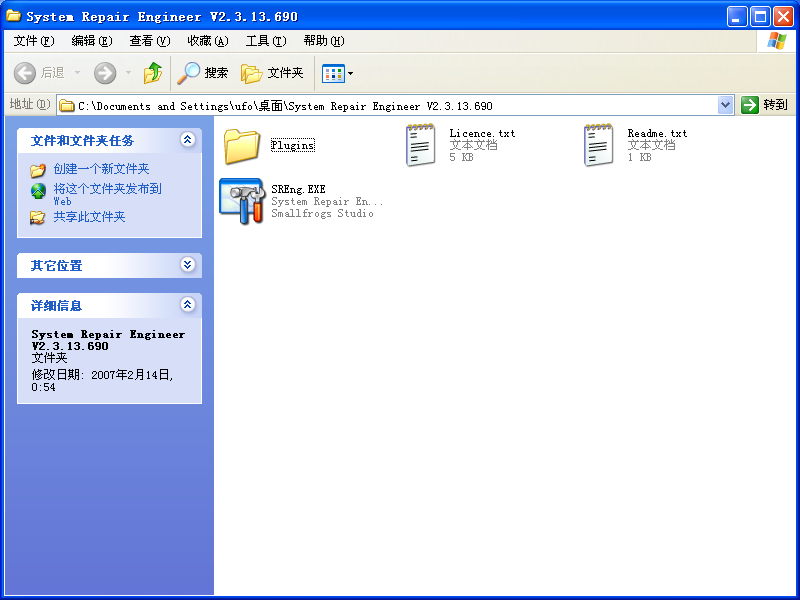Image resolution: width=800 pixels, height=600 pixels.
Task: Open the 查看(V) menu
Action: [x=149, y=41]
